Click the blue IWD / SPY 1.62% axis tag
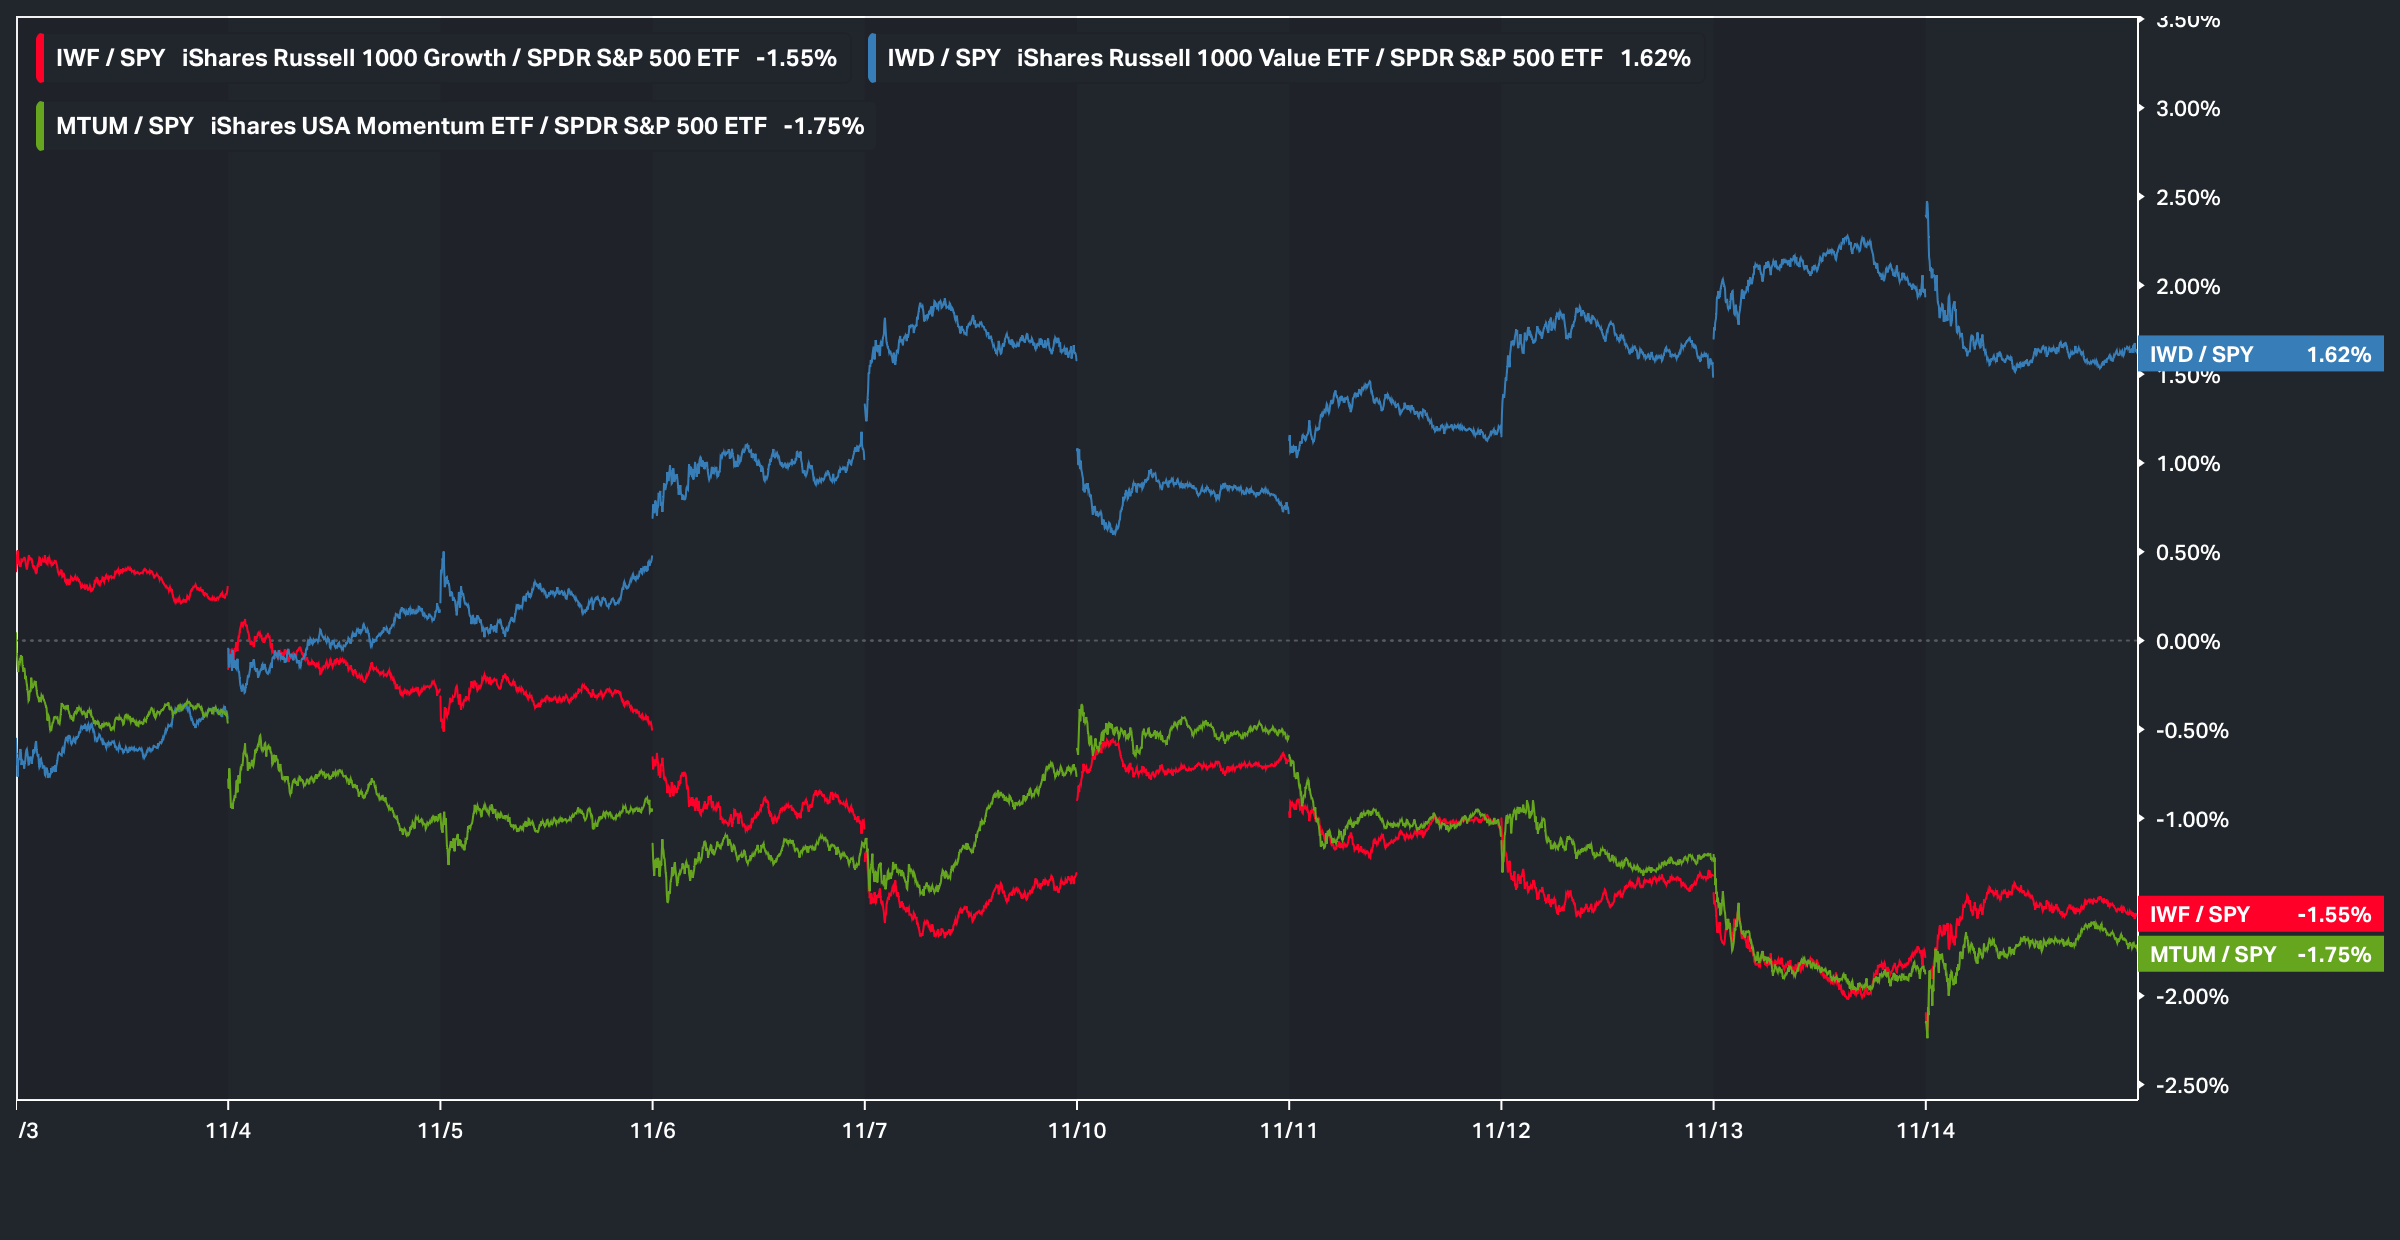 tap(2260, 354)
